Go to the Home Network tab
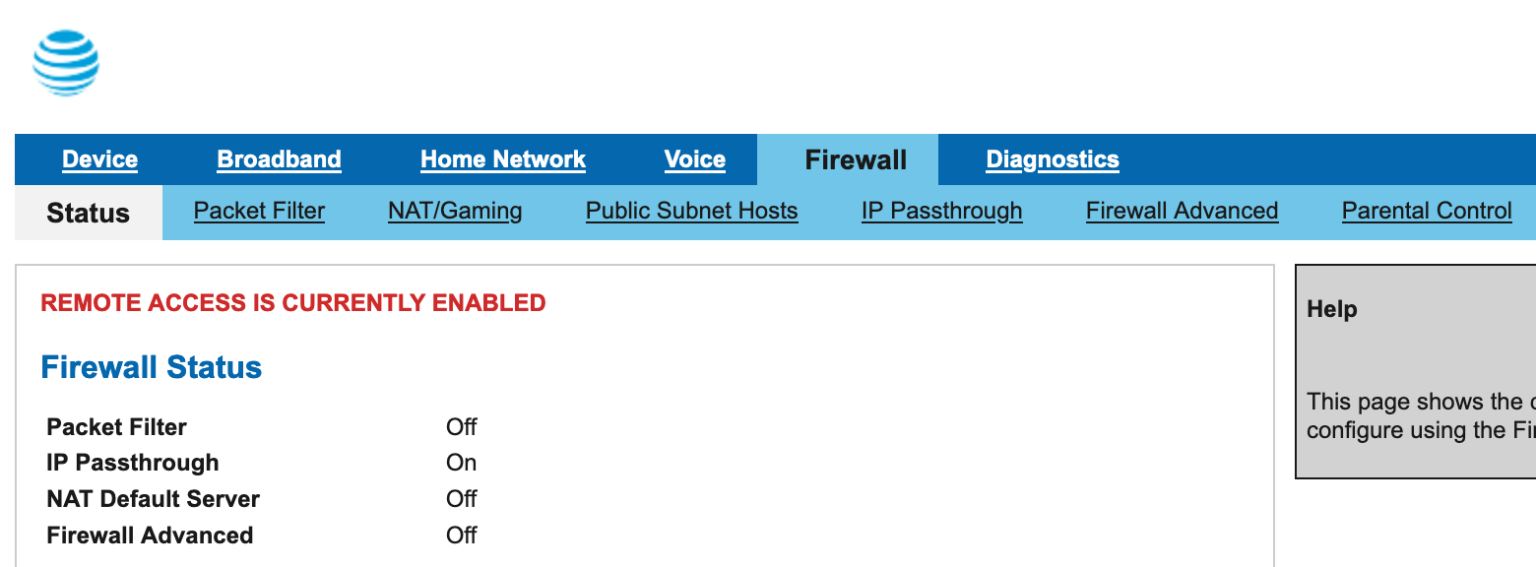This screenshot has width=1536, height=567. 503,160
